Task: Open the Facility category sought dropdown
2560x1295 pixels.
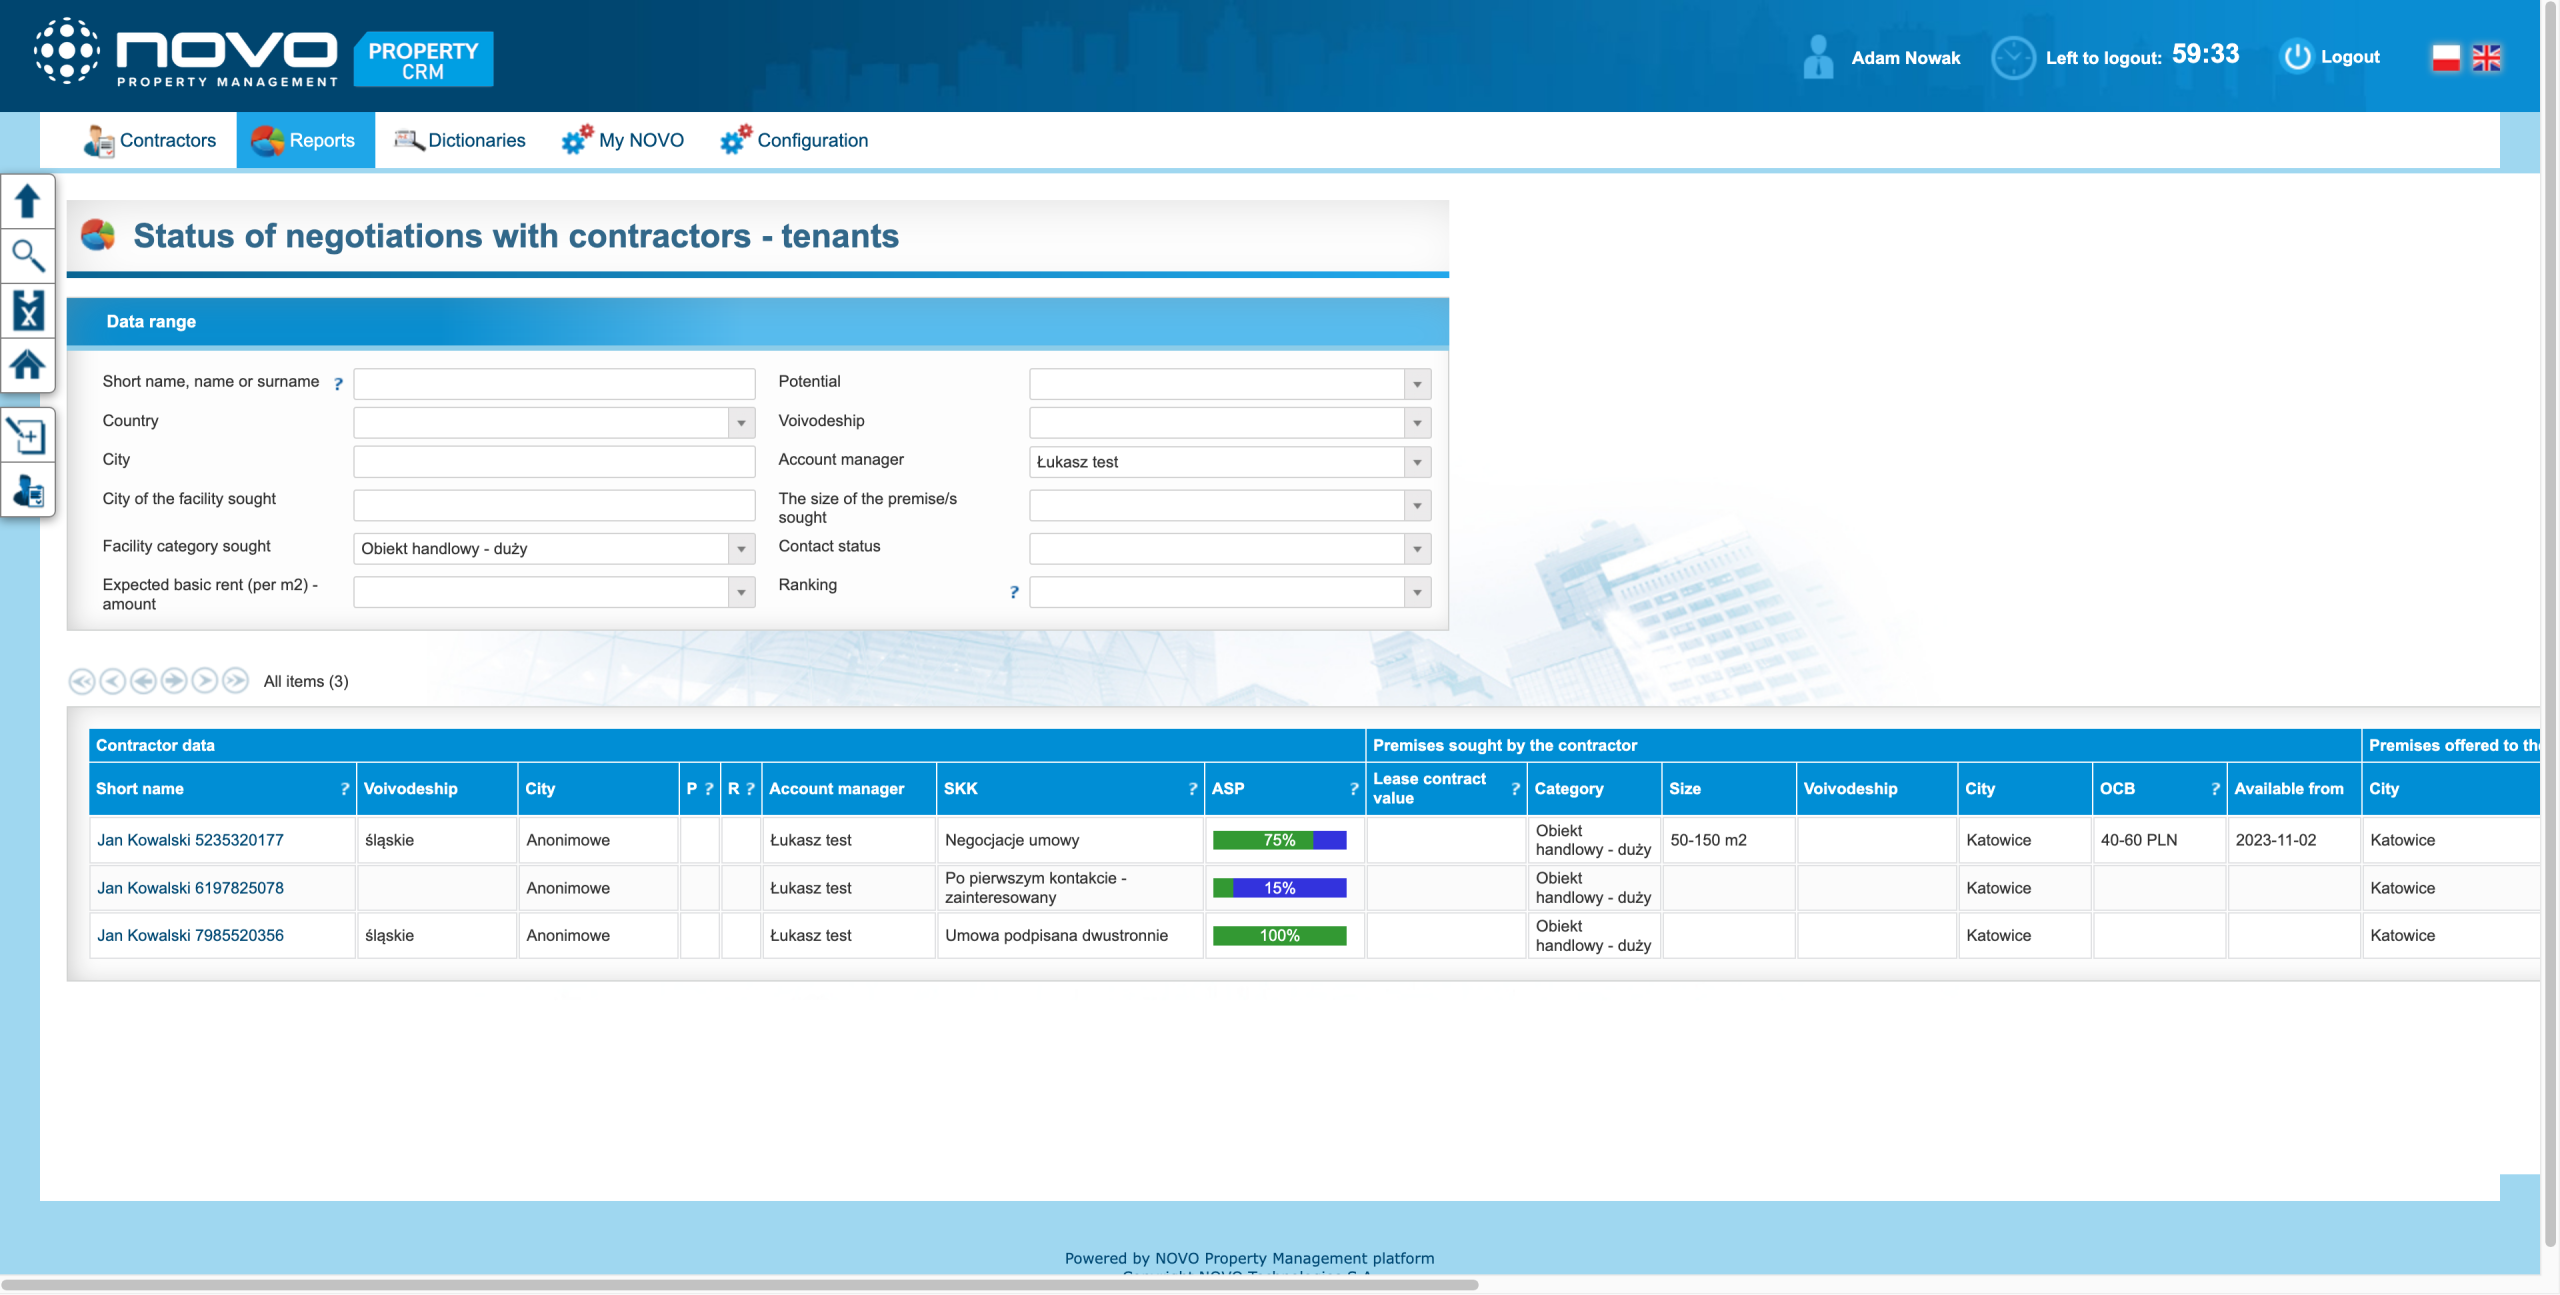Action: (741, 549)
